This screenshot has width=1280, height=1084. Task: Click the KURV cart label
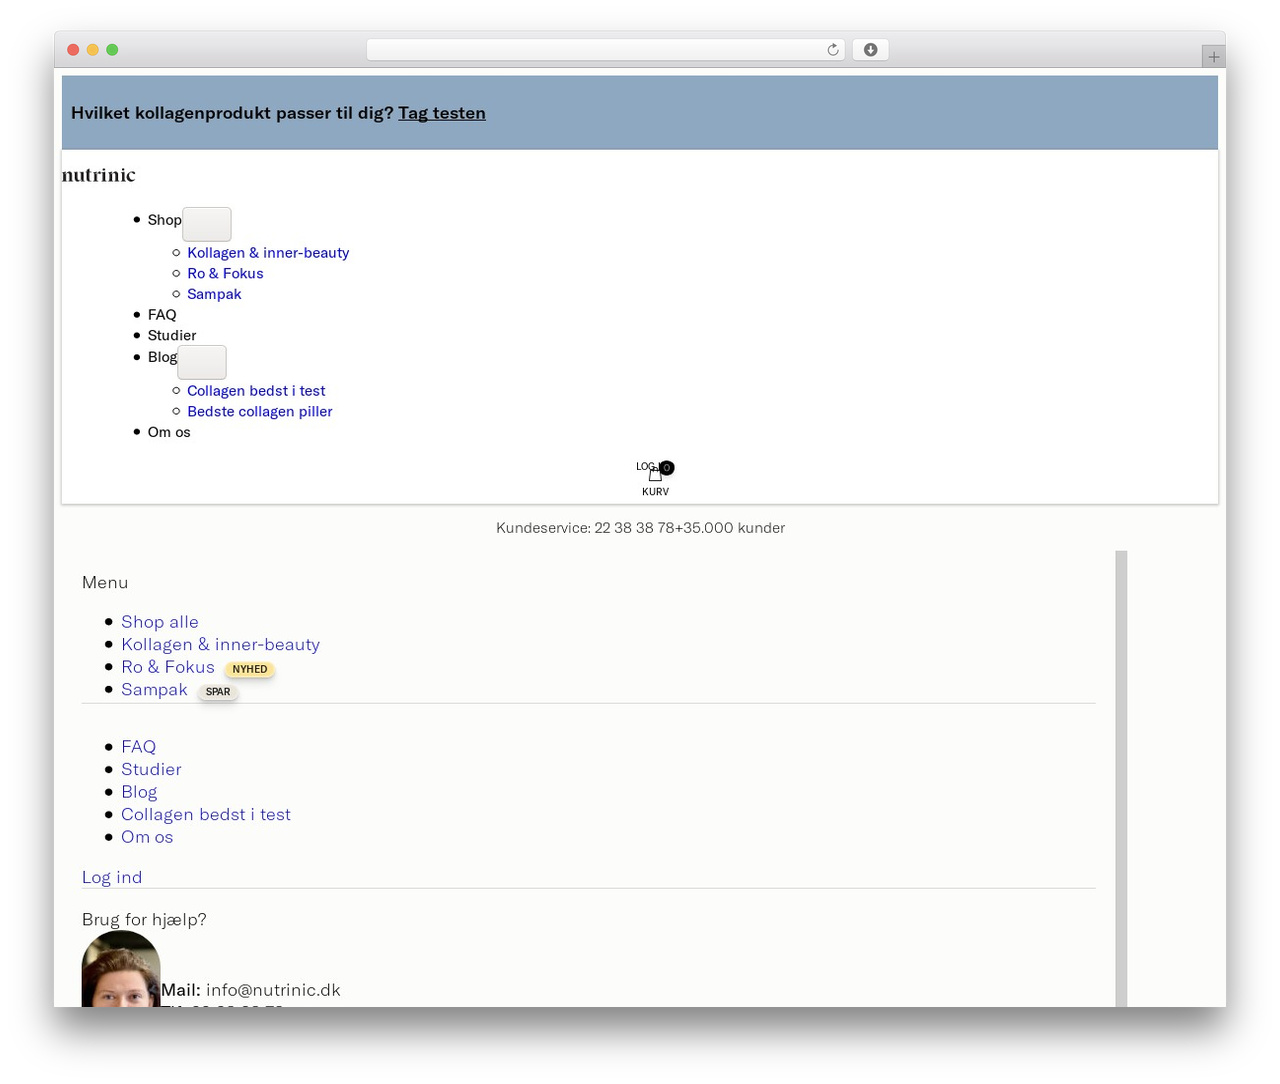click(x=656, y=492)
